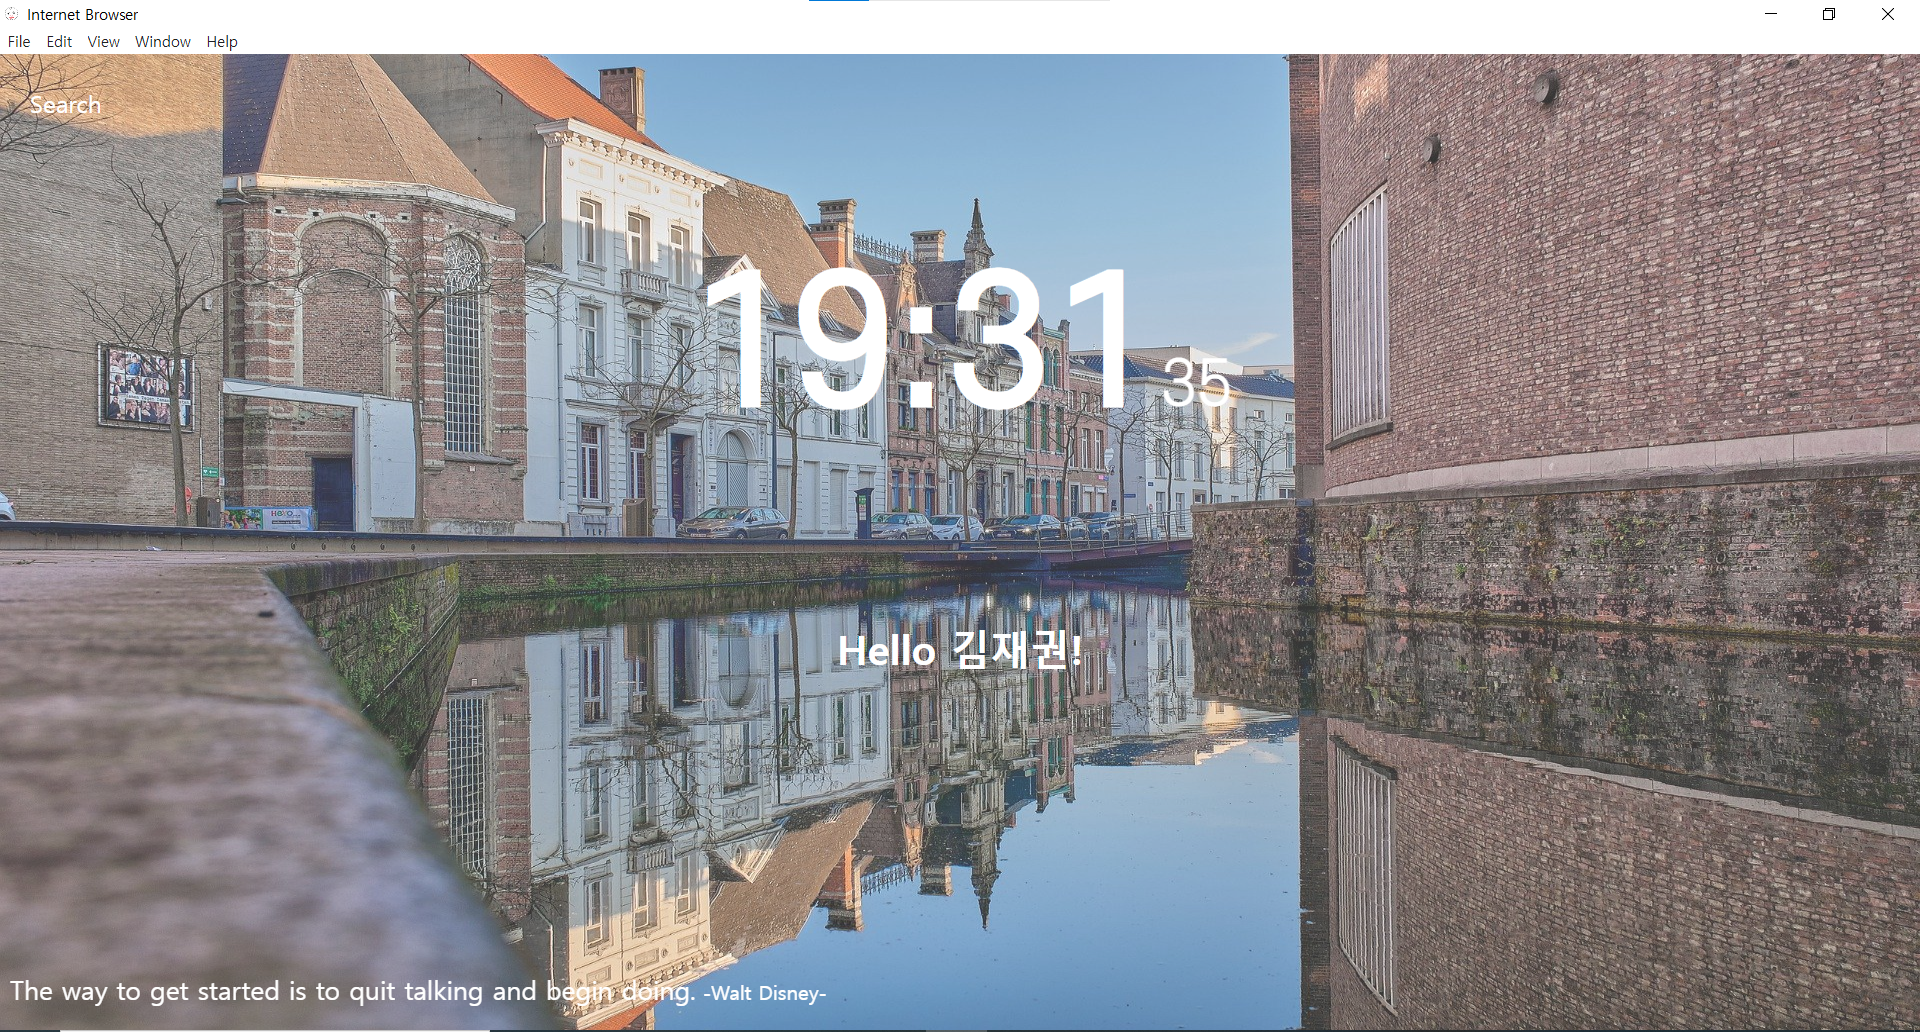This screenshot has width=1920, height=1032.
Task: Click the quote starting 'The way to get started'
Action: (352, 991)
